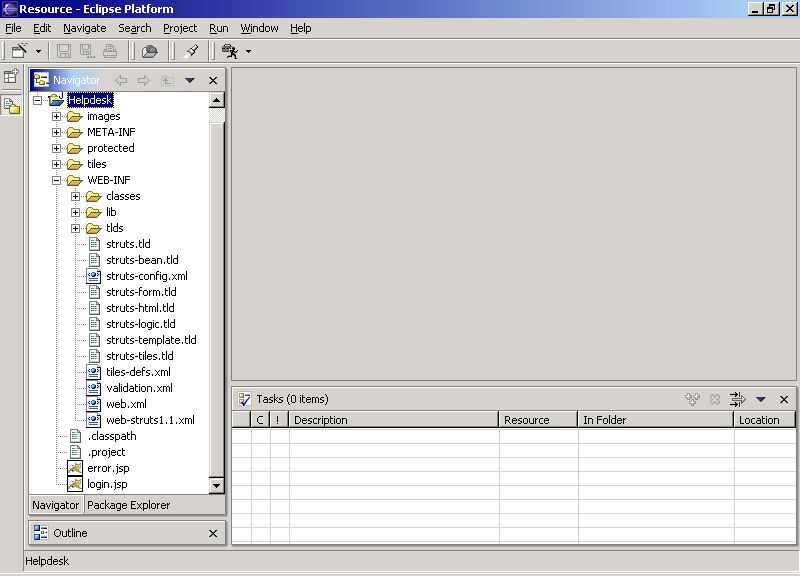Click the Open Perspective icon in sidebar

point(11,77)
